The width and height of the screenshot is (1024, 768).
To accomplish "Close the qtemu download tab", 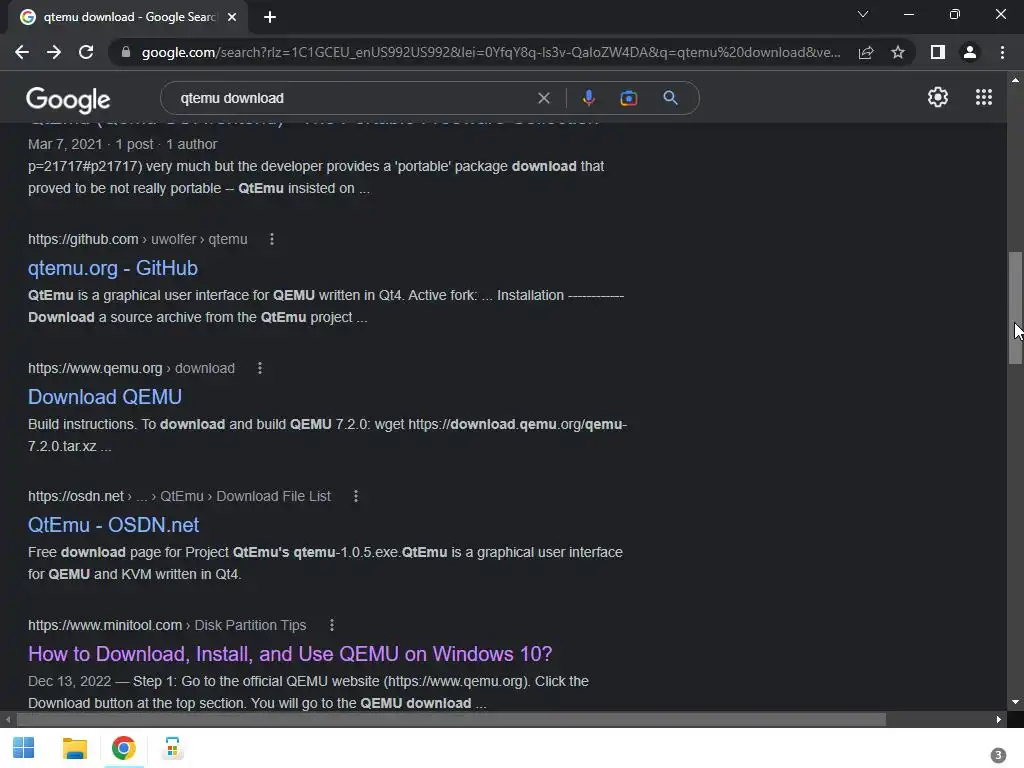I will tap(232, 17).
